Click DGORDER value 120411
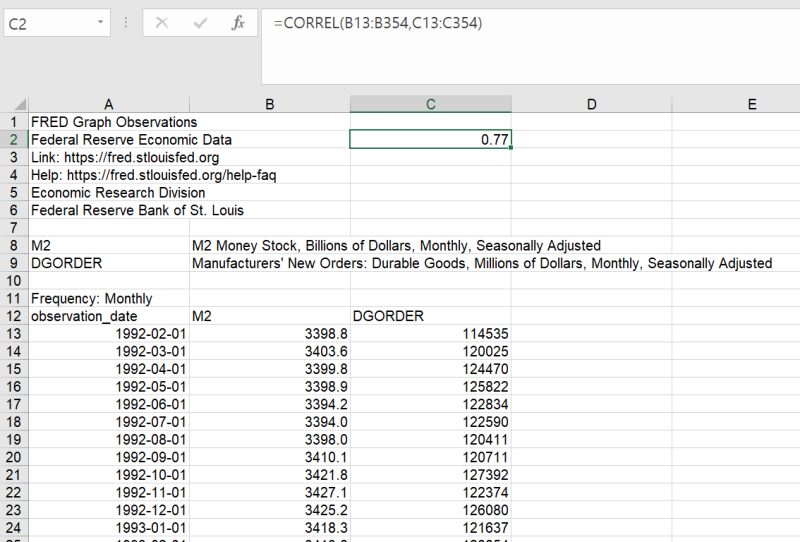Viewport: 800px width, 542px height. tap(431, 439)
